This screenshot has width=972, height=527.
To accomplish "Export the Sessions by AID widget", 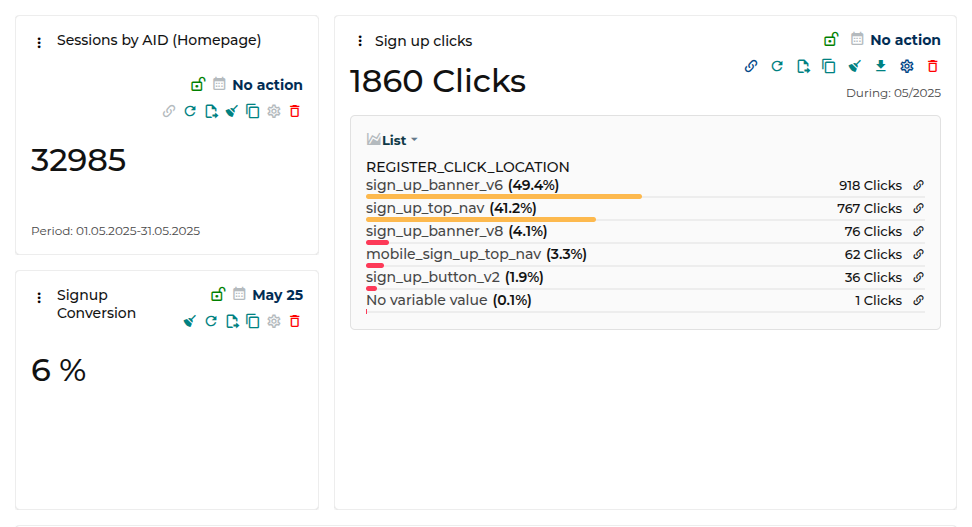I will pyautogui.click(x=211, y=111).
